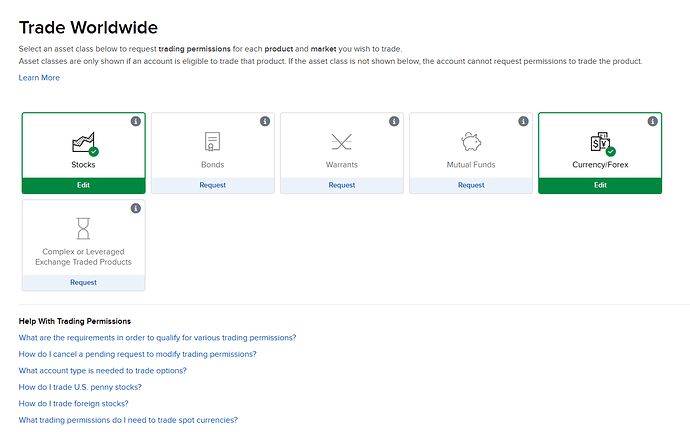Open 'How do I trade U.S. penny stocks?'
The height and width of the screenshot is (432, 690).
tap(80, 387)
